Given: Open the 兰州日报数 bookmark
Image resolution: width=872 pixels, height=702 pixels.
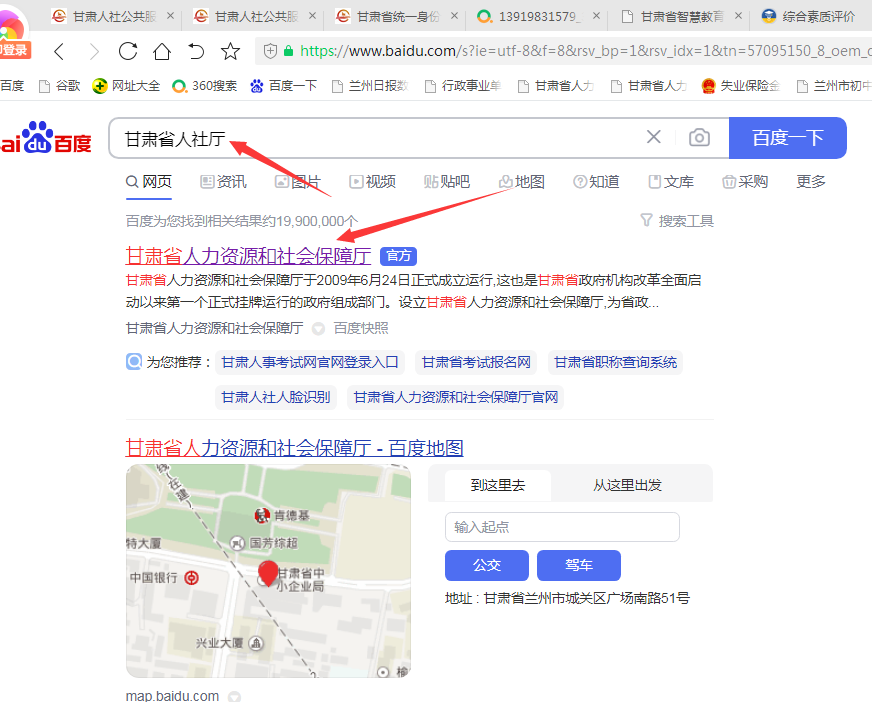Looking at the screenshot, I should point(370,86).
